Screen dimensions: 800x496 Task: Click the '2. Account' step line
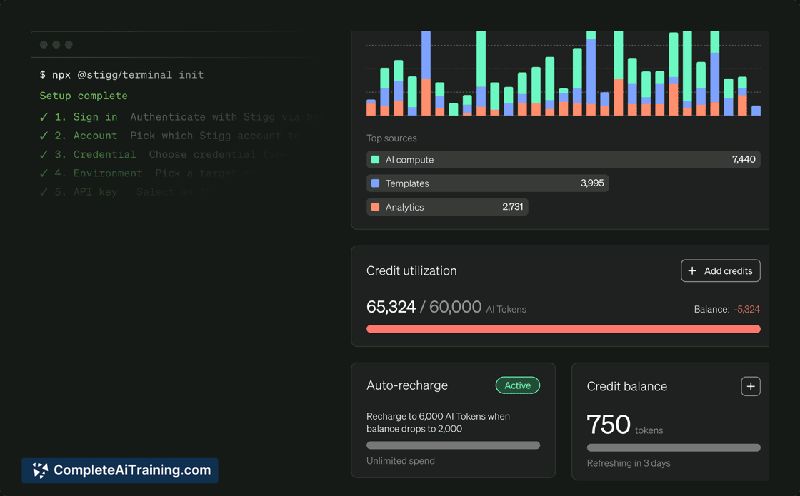tap(170, 136)
